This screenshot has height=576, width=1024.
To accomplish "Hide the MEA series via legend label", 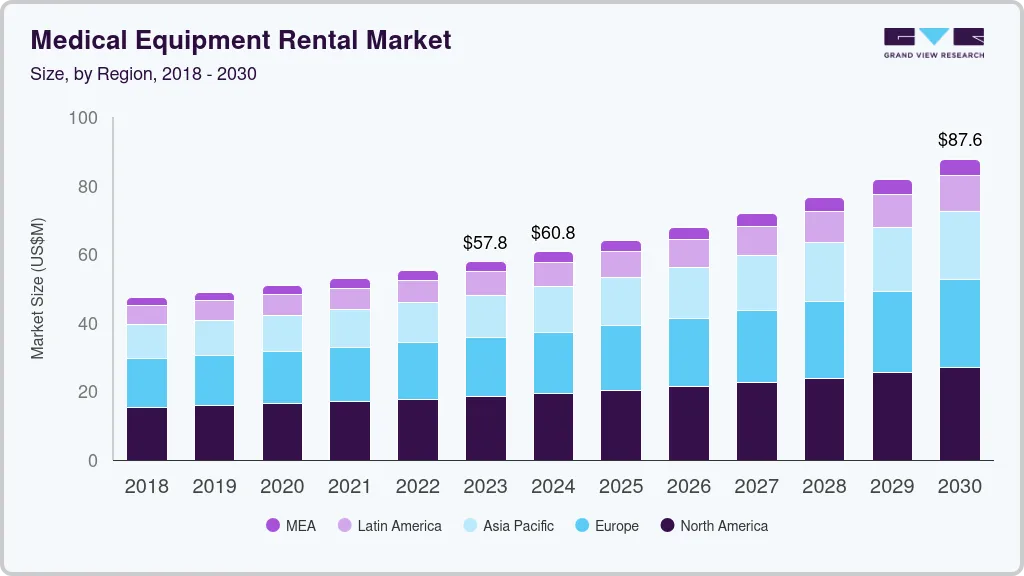I will 300,525.
